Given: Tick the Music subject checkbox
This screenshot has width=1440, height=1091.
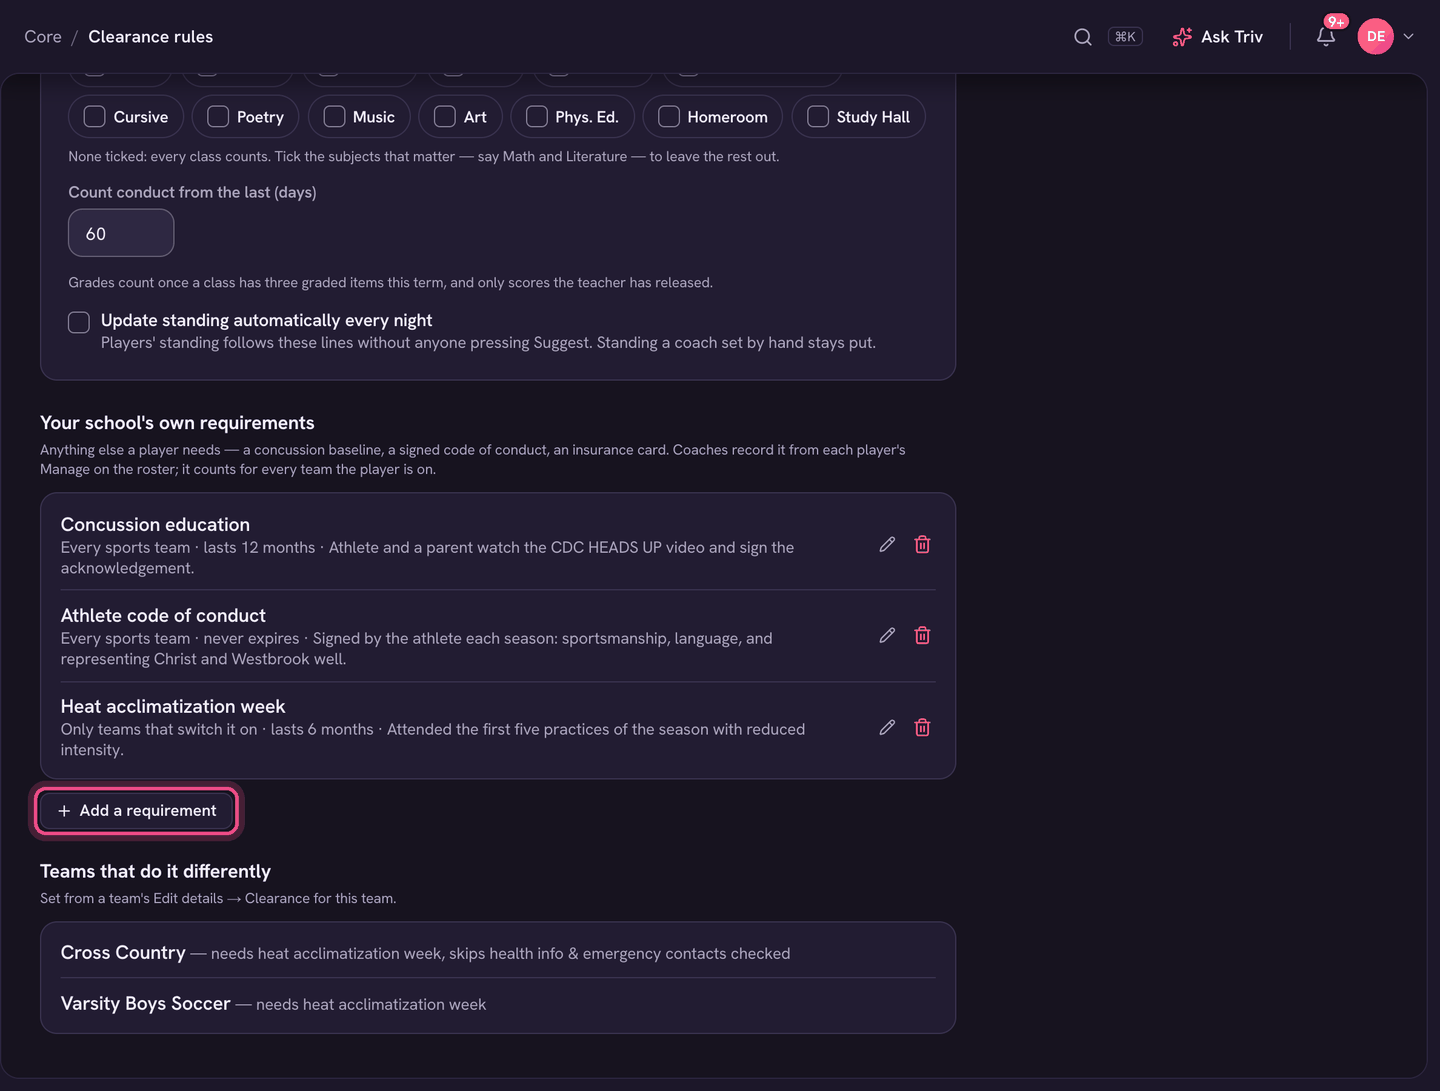Looking at the screenshot, I should tap(334, 117).
